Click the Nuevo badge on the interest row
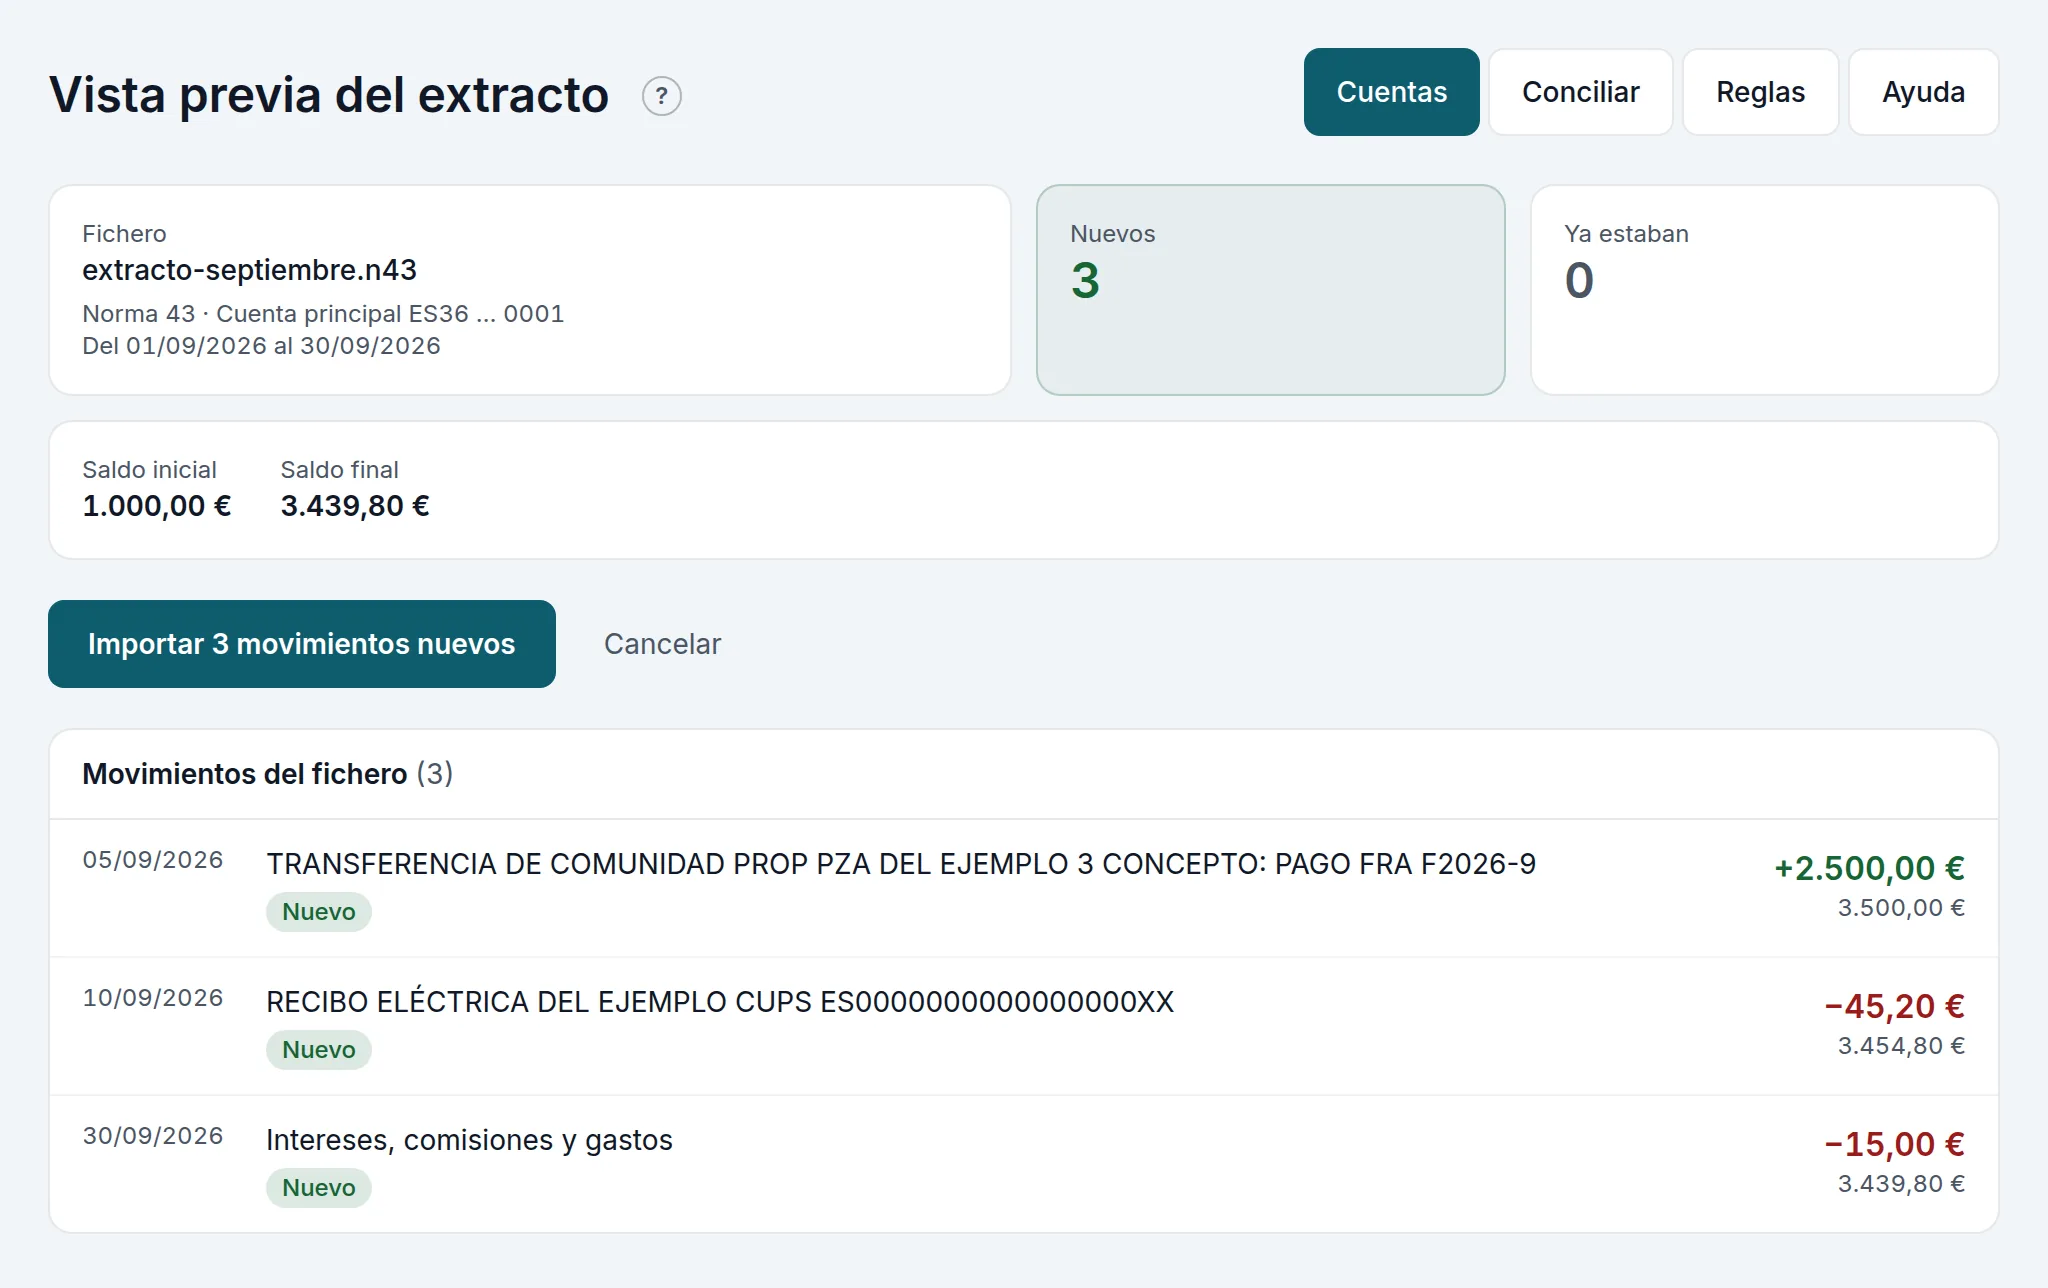2048x1288 pixels. [318, 1188]
